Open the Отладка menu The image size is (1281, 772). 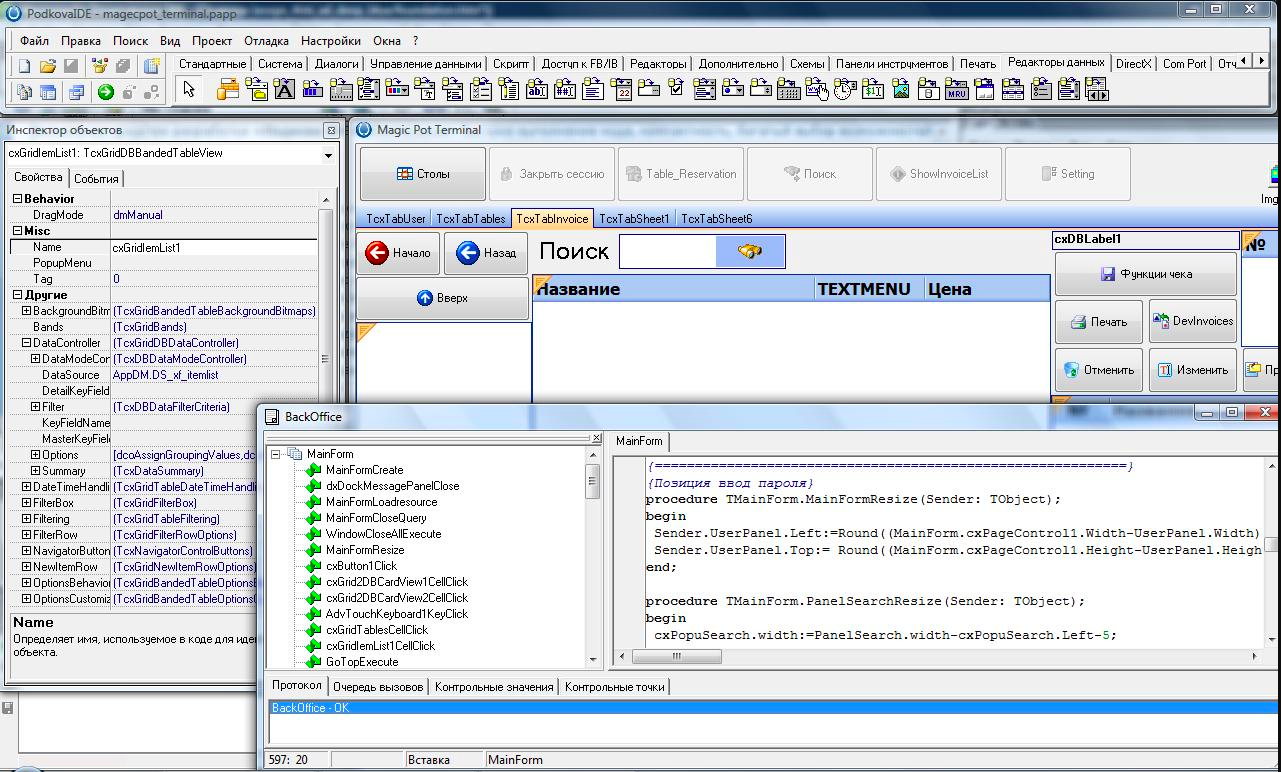266,41
